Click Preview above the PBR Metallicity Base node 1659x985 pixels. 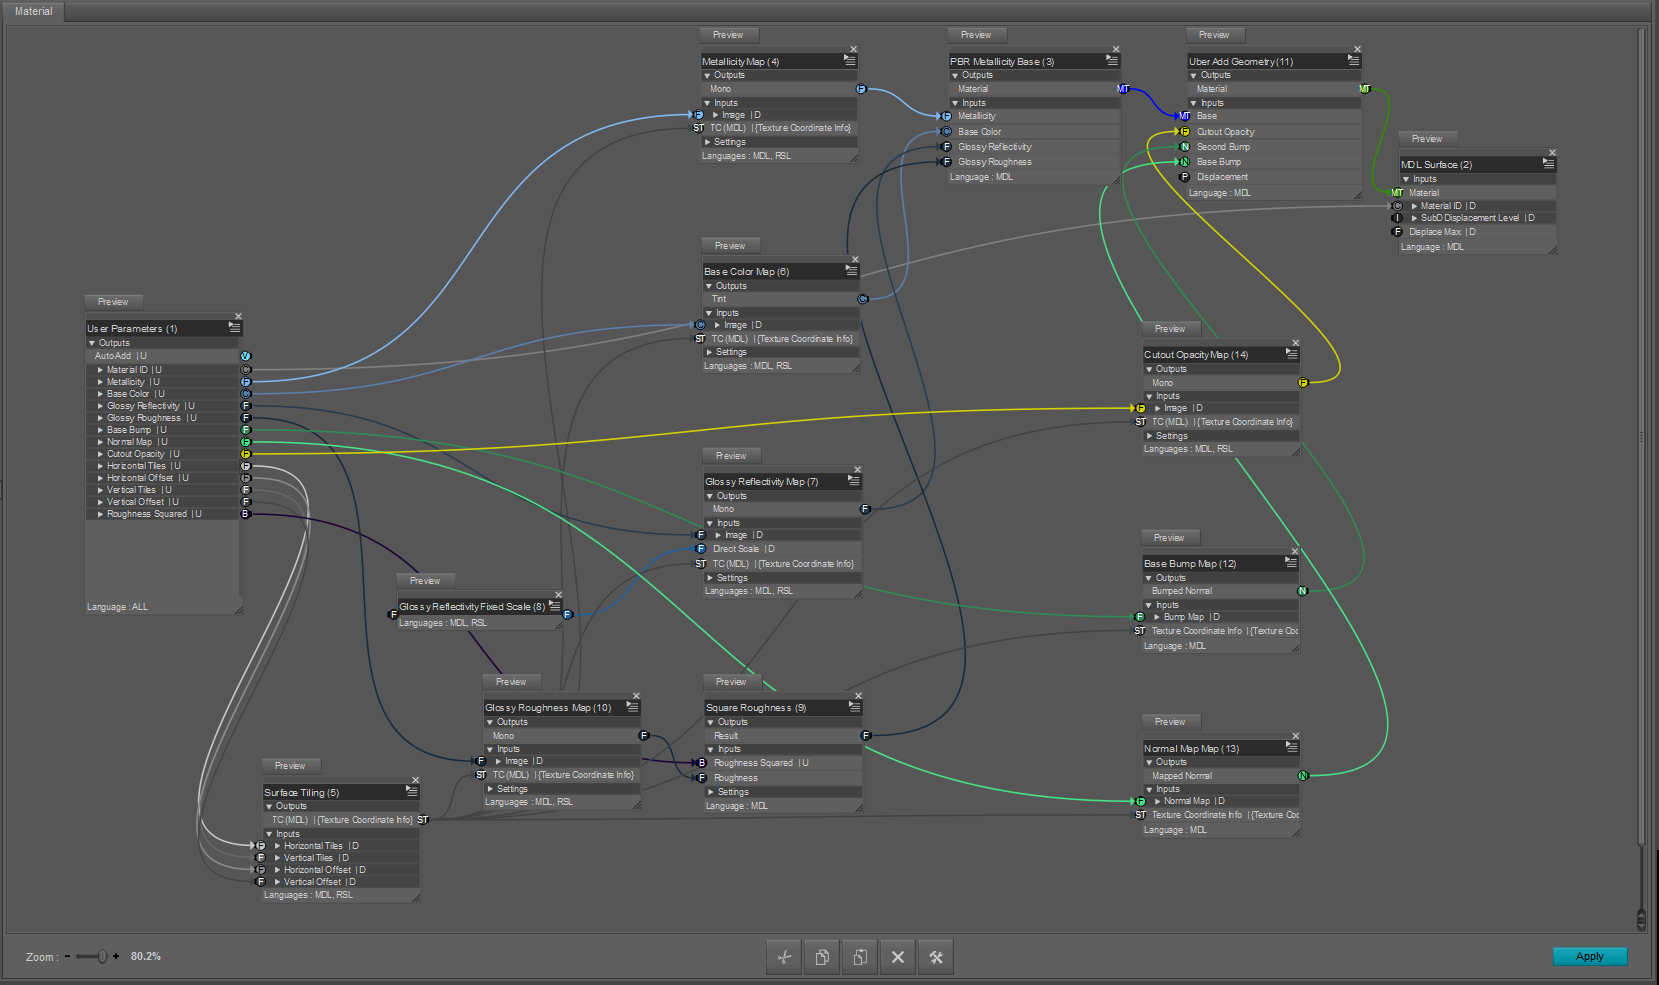[x=976, y=35]
